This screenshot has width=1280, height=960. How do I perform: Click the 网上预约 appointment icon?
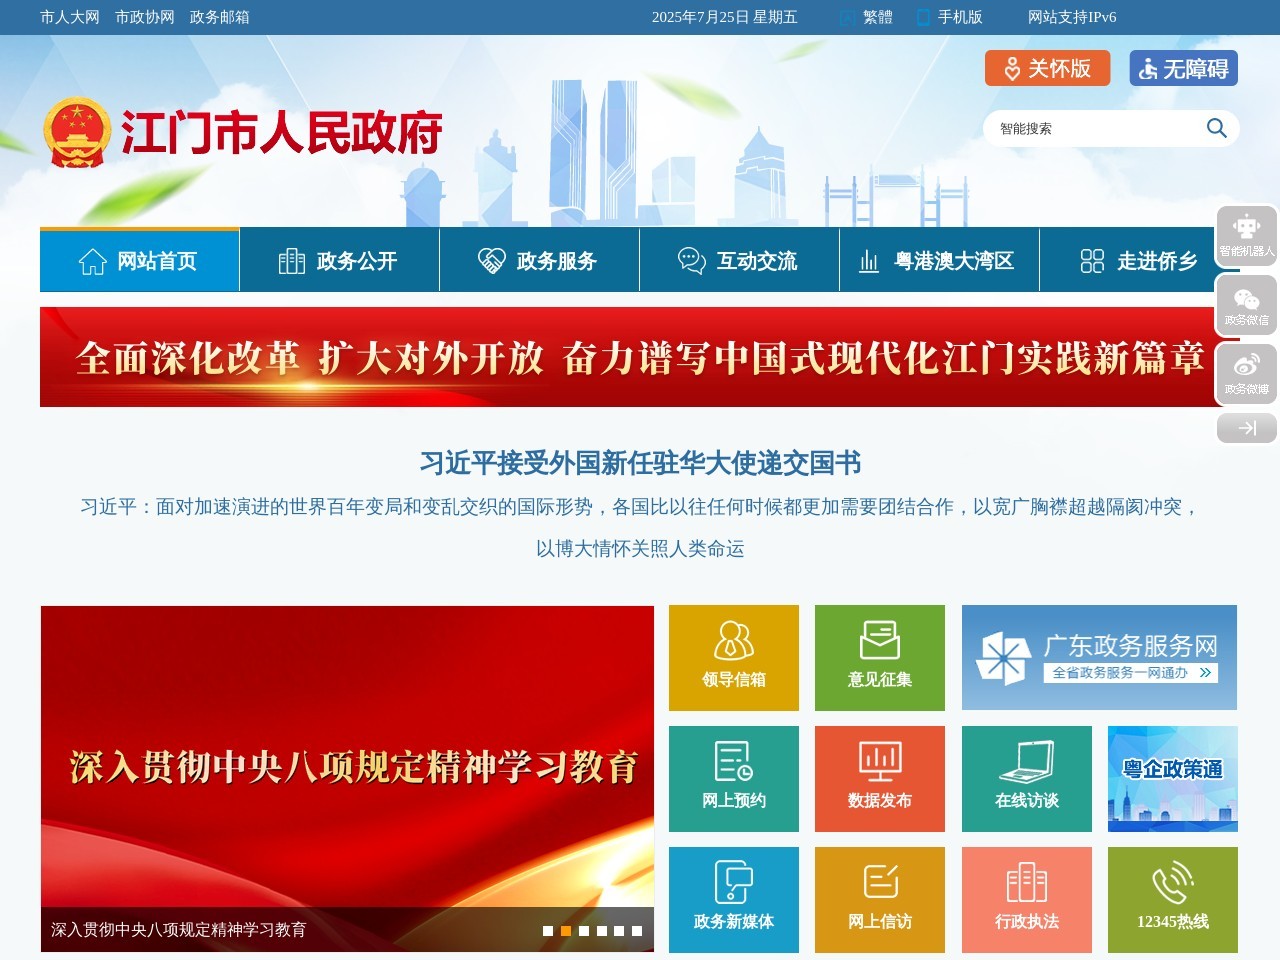(733, 778)
